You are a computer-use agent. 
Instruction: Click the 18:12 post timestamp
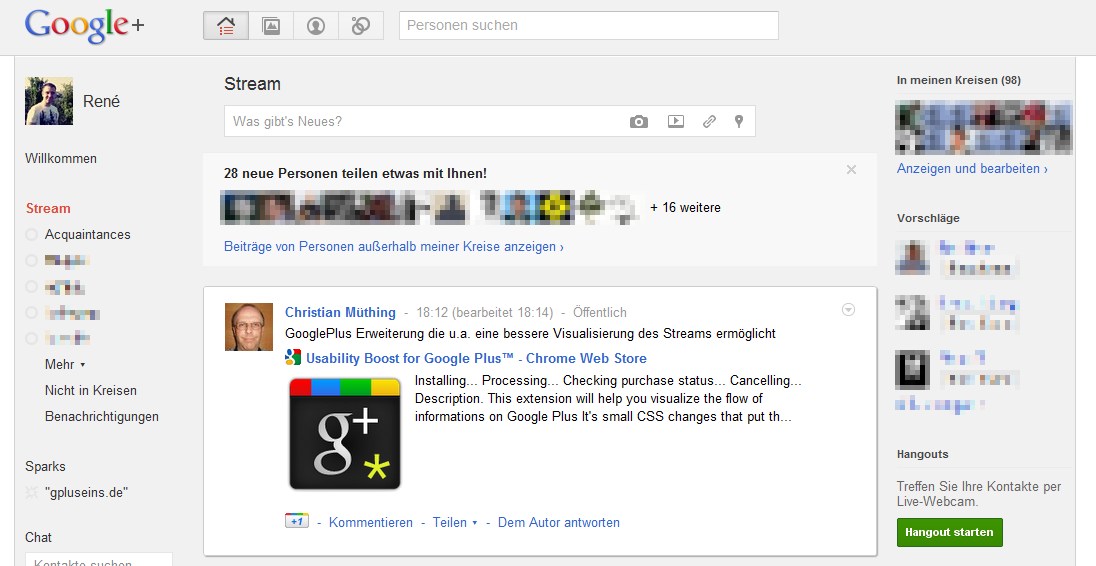[432, 312]
